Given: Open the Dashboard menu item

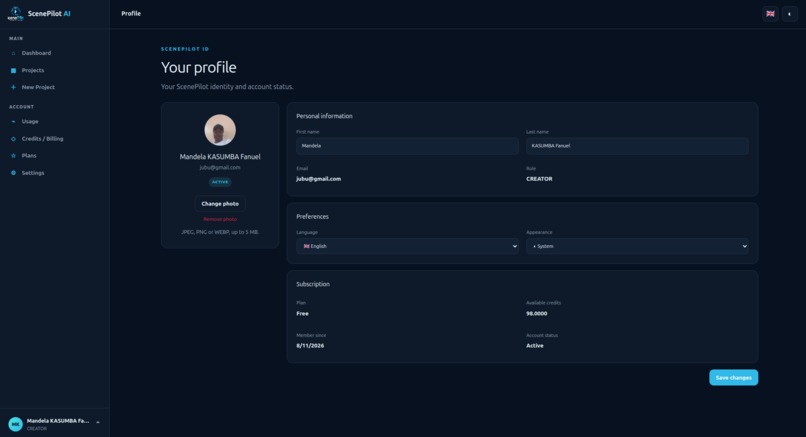Looking at the screenshot, I should point(54,53).
